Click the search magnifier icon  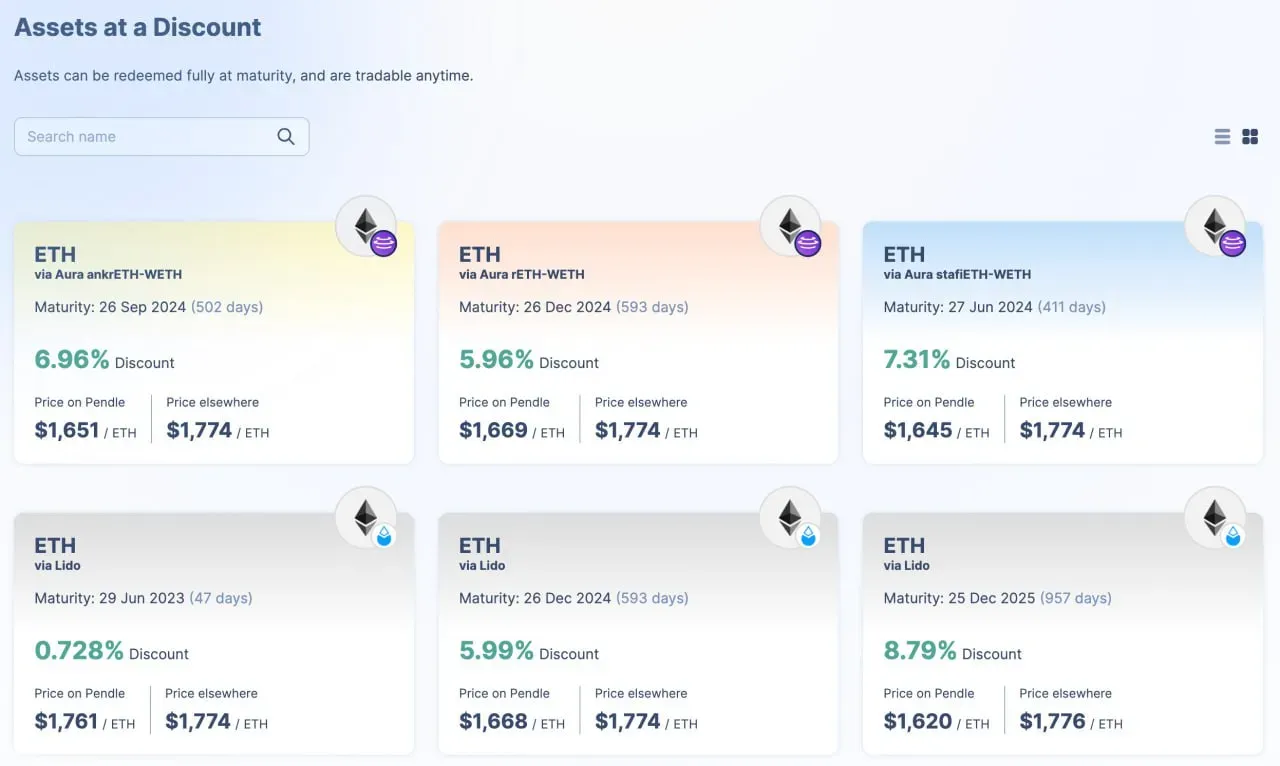[x=286, y=137]
